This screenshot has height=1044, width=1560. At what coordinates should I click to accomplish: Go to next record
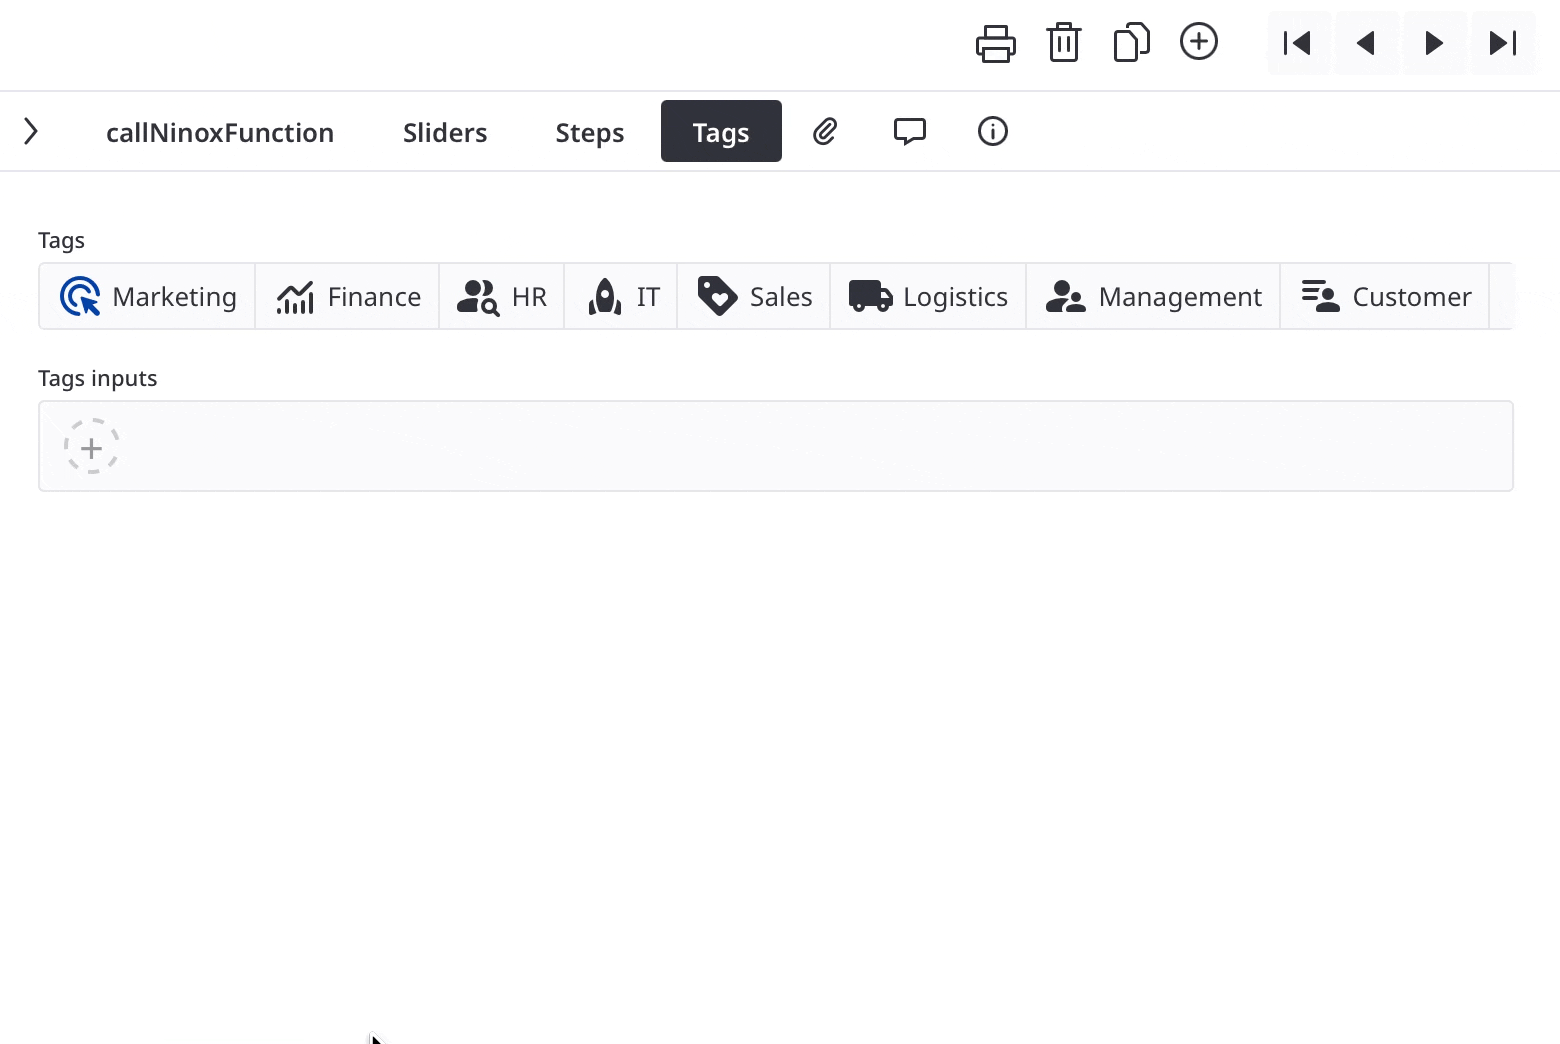1434,43
